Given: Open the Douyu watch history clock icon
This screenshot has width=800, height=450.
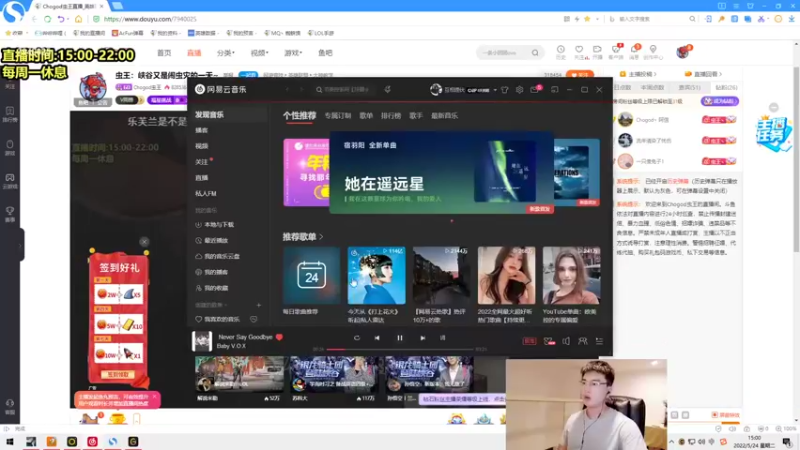Looking at the screenshot, I should [561, 49].
